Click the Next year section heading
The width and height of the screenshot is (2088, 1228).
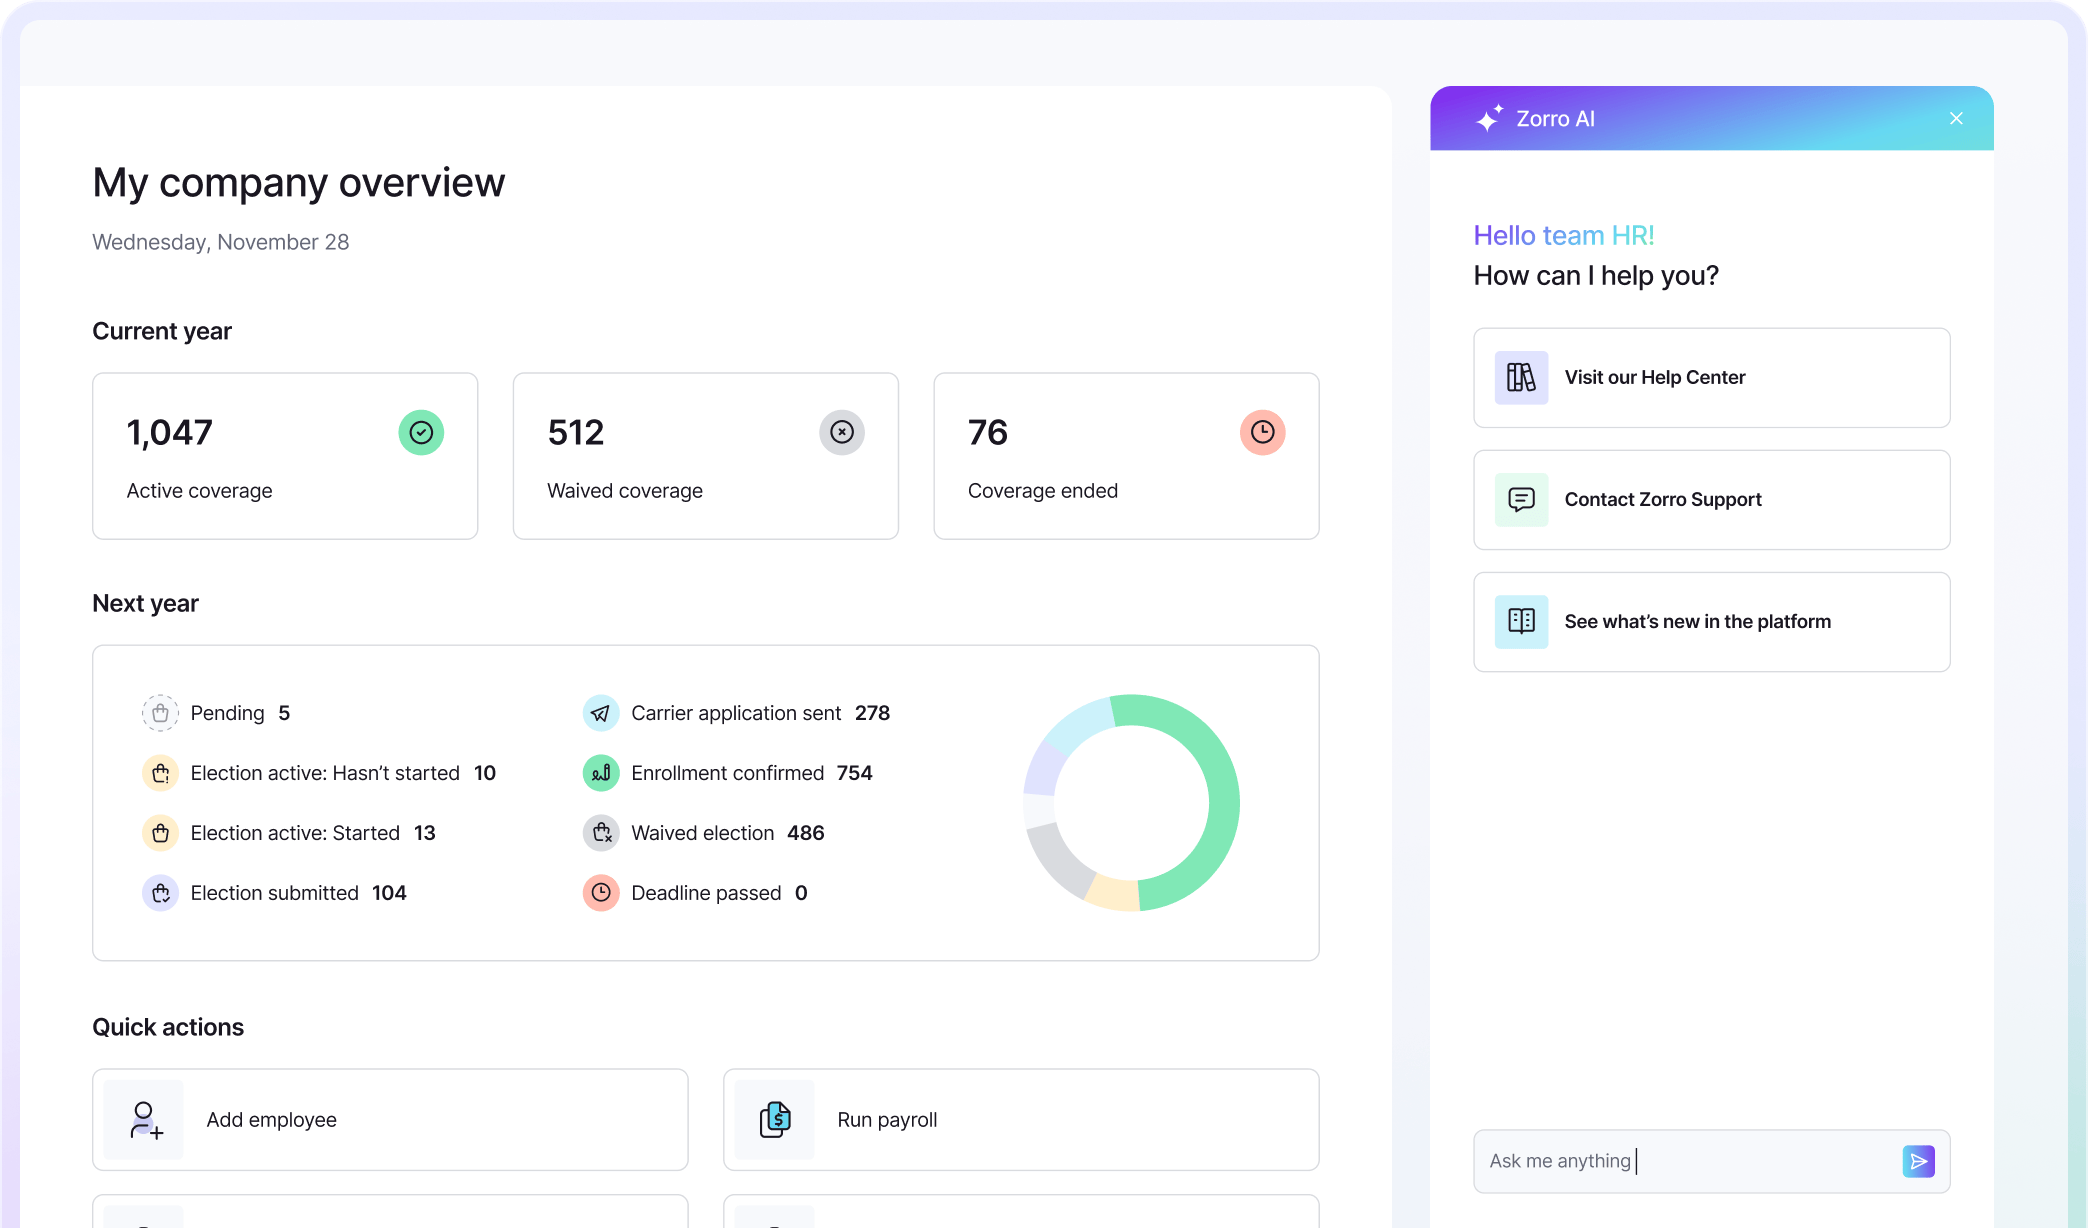point(145,603)
